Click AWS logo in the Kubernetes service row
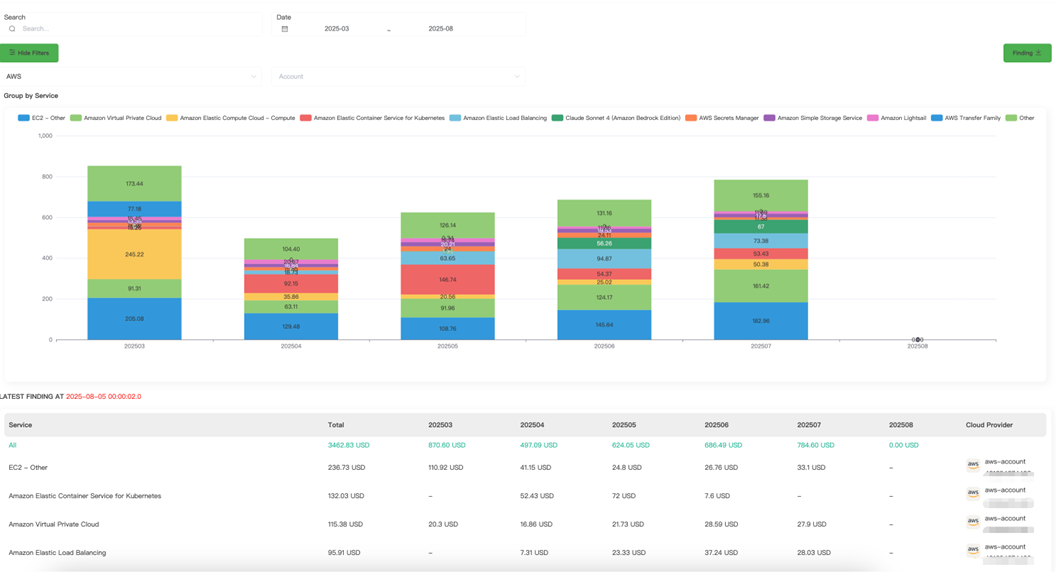Viewport: 1056px width, 572px height. [972, 495]
